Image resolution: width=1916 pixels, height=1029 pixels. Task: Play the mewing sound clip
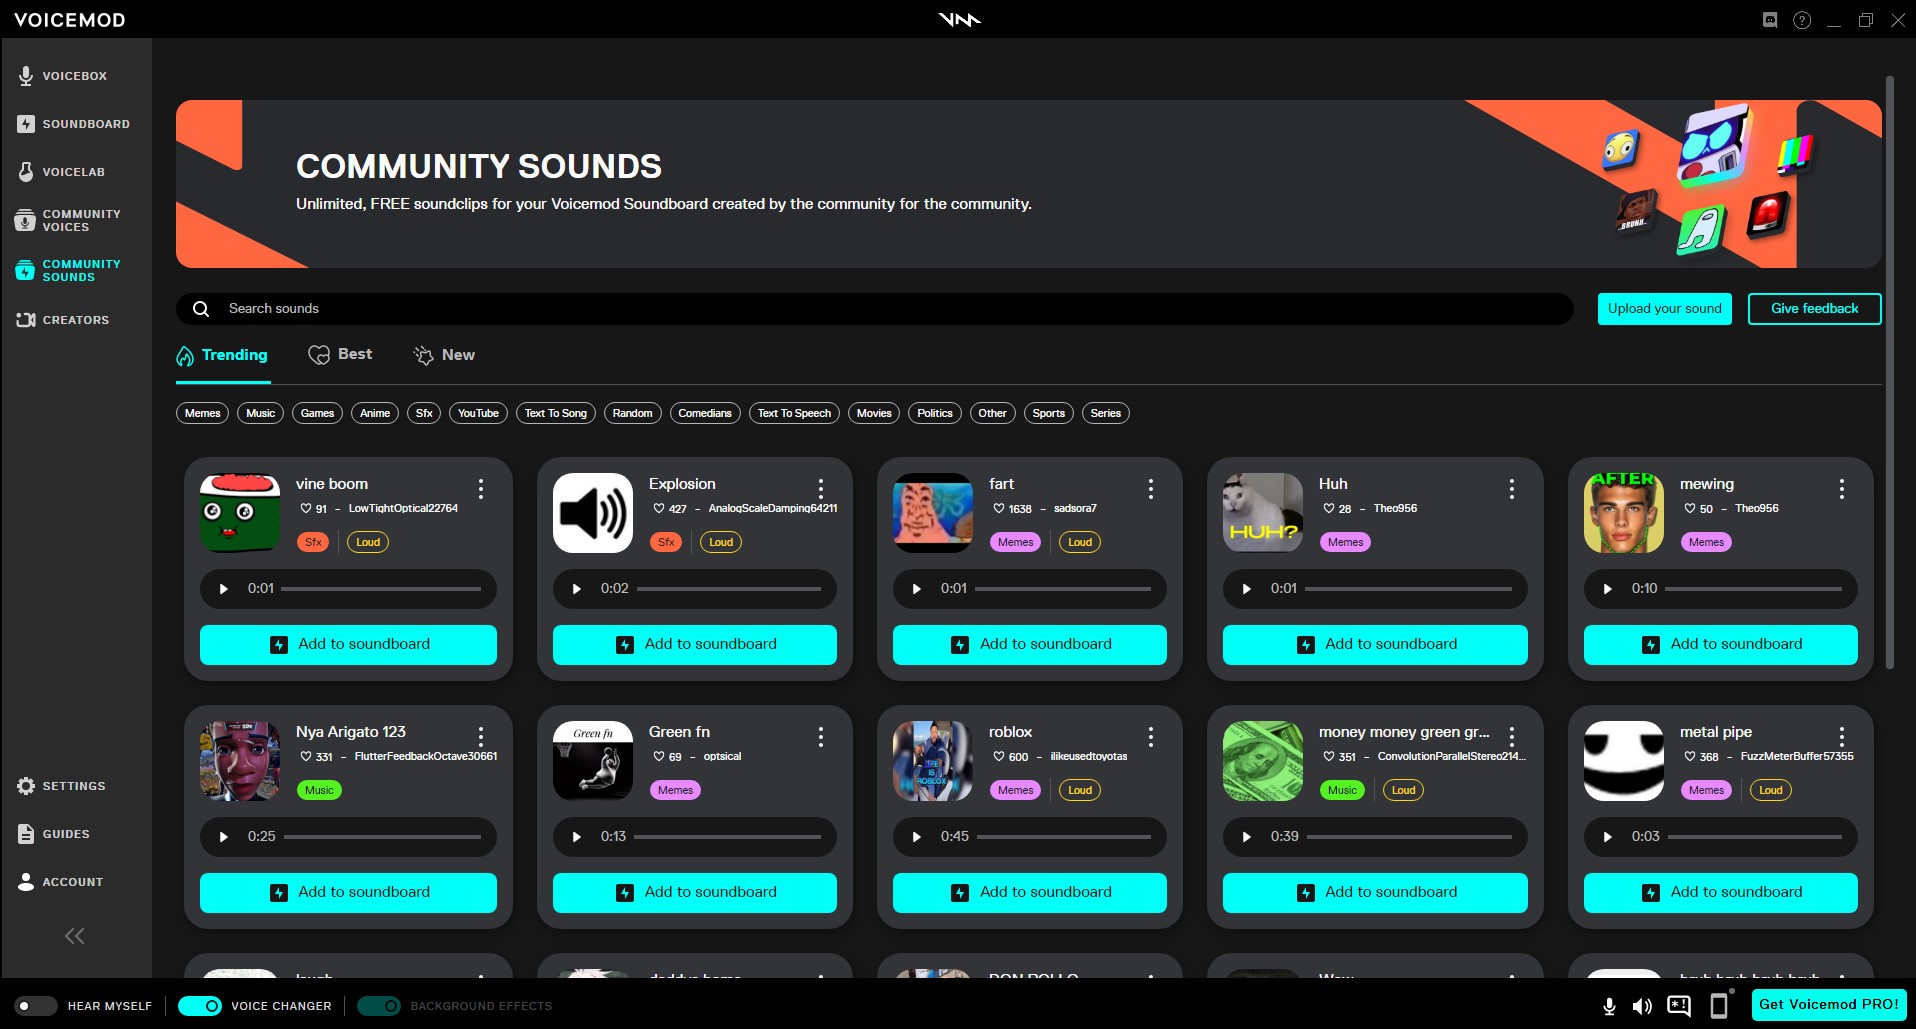coord(1608,589)
